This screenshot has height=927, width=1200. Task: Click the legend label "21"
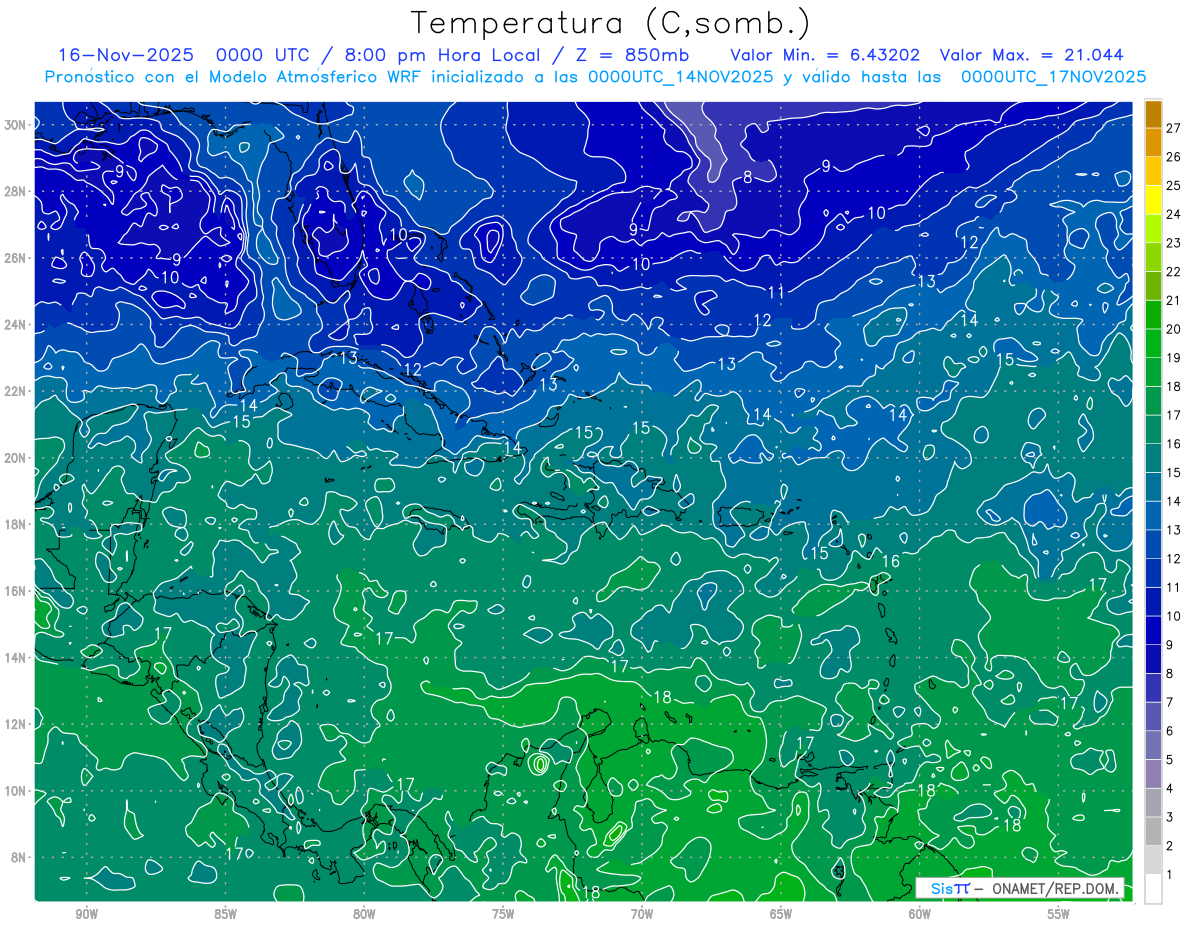(x=1173, y=300)
